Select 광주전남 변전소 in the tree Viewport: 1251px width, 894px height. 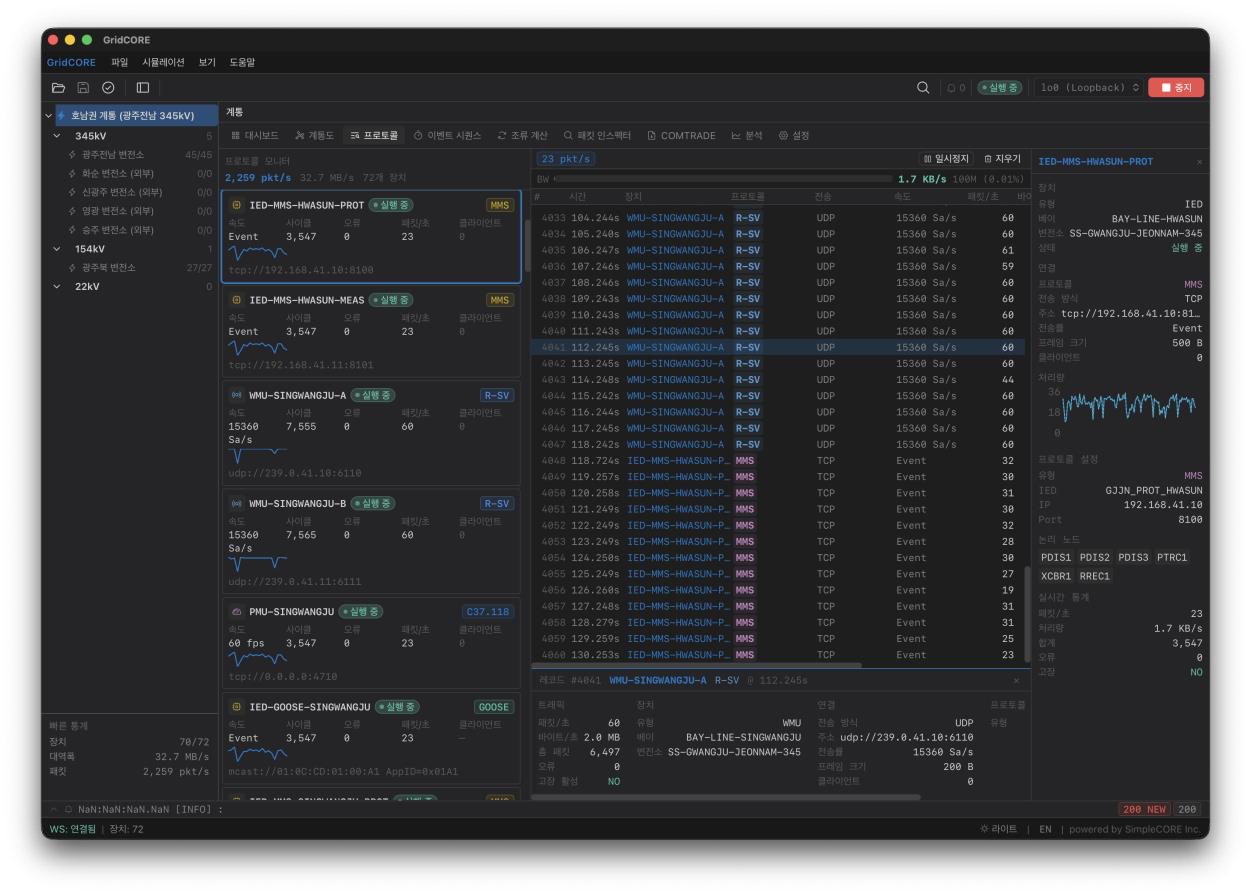click(x=130, y=155)
